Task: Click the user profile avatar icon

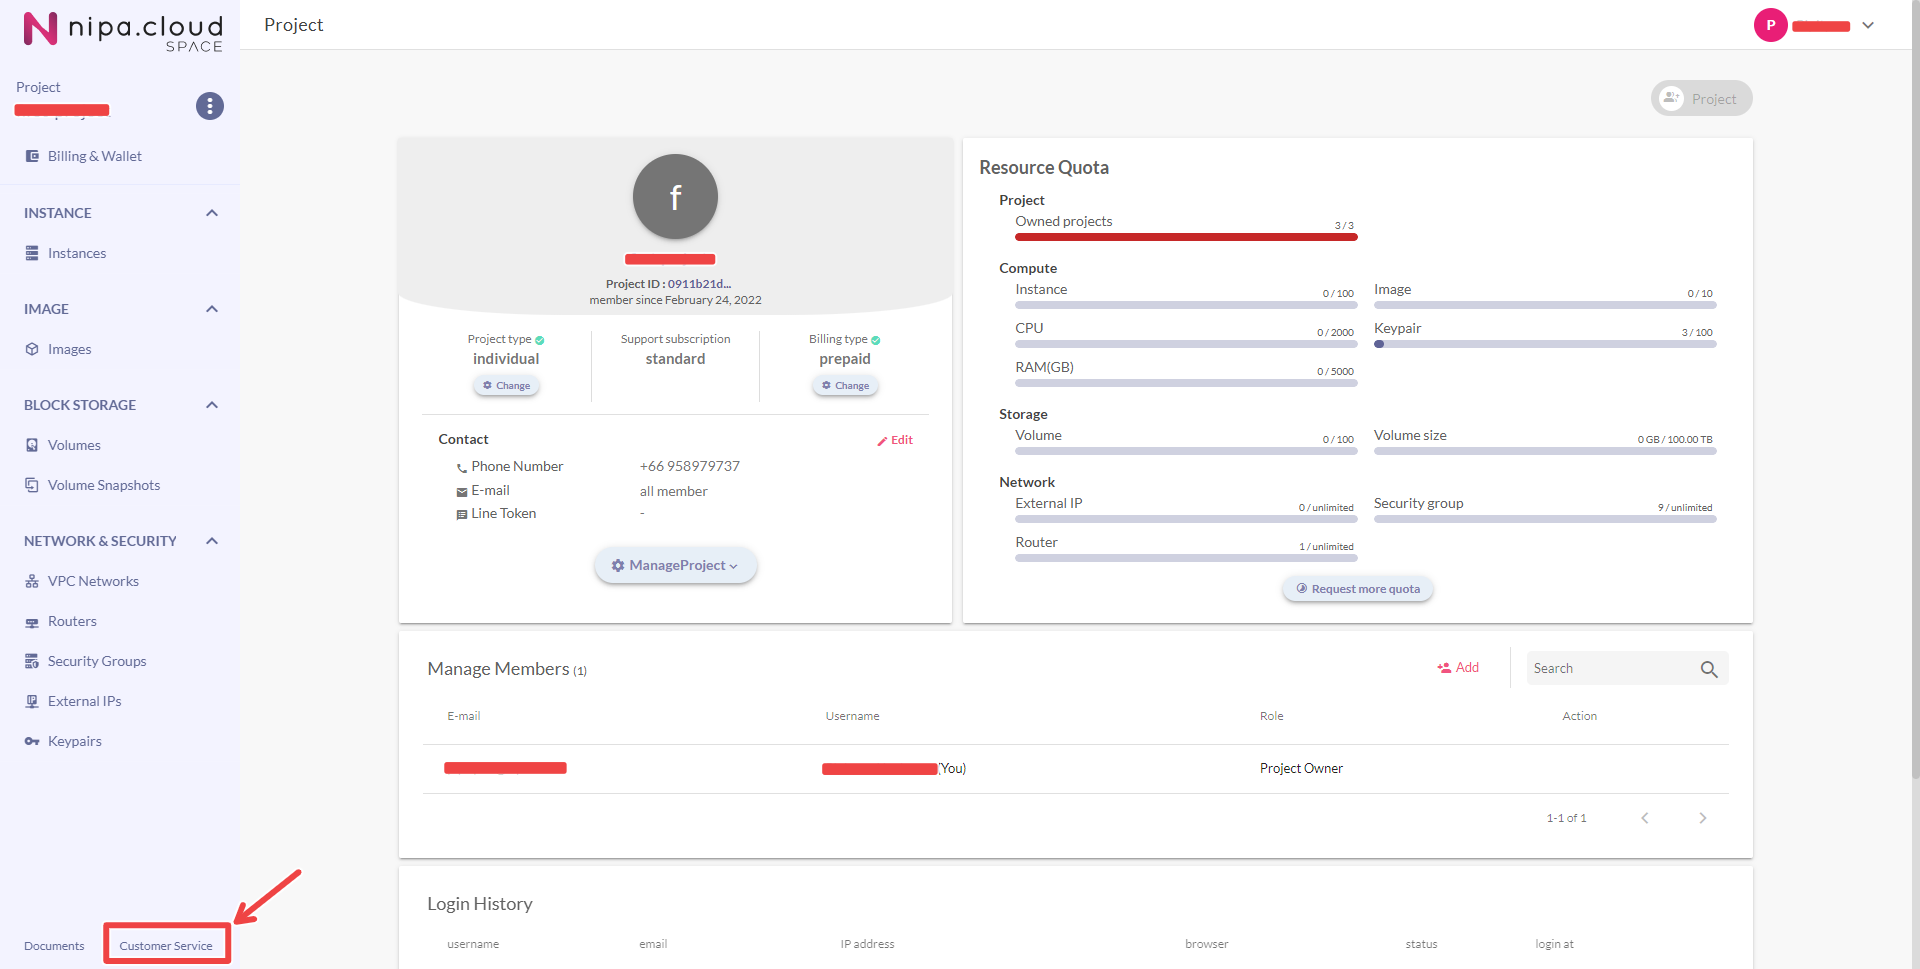Action: pyautogui.click(x=1770, y=25)
